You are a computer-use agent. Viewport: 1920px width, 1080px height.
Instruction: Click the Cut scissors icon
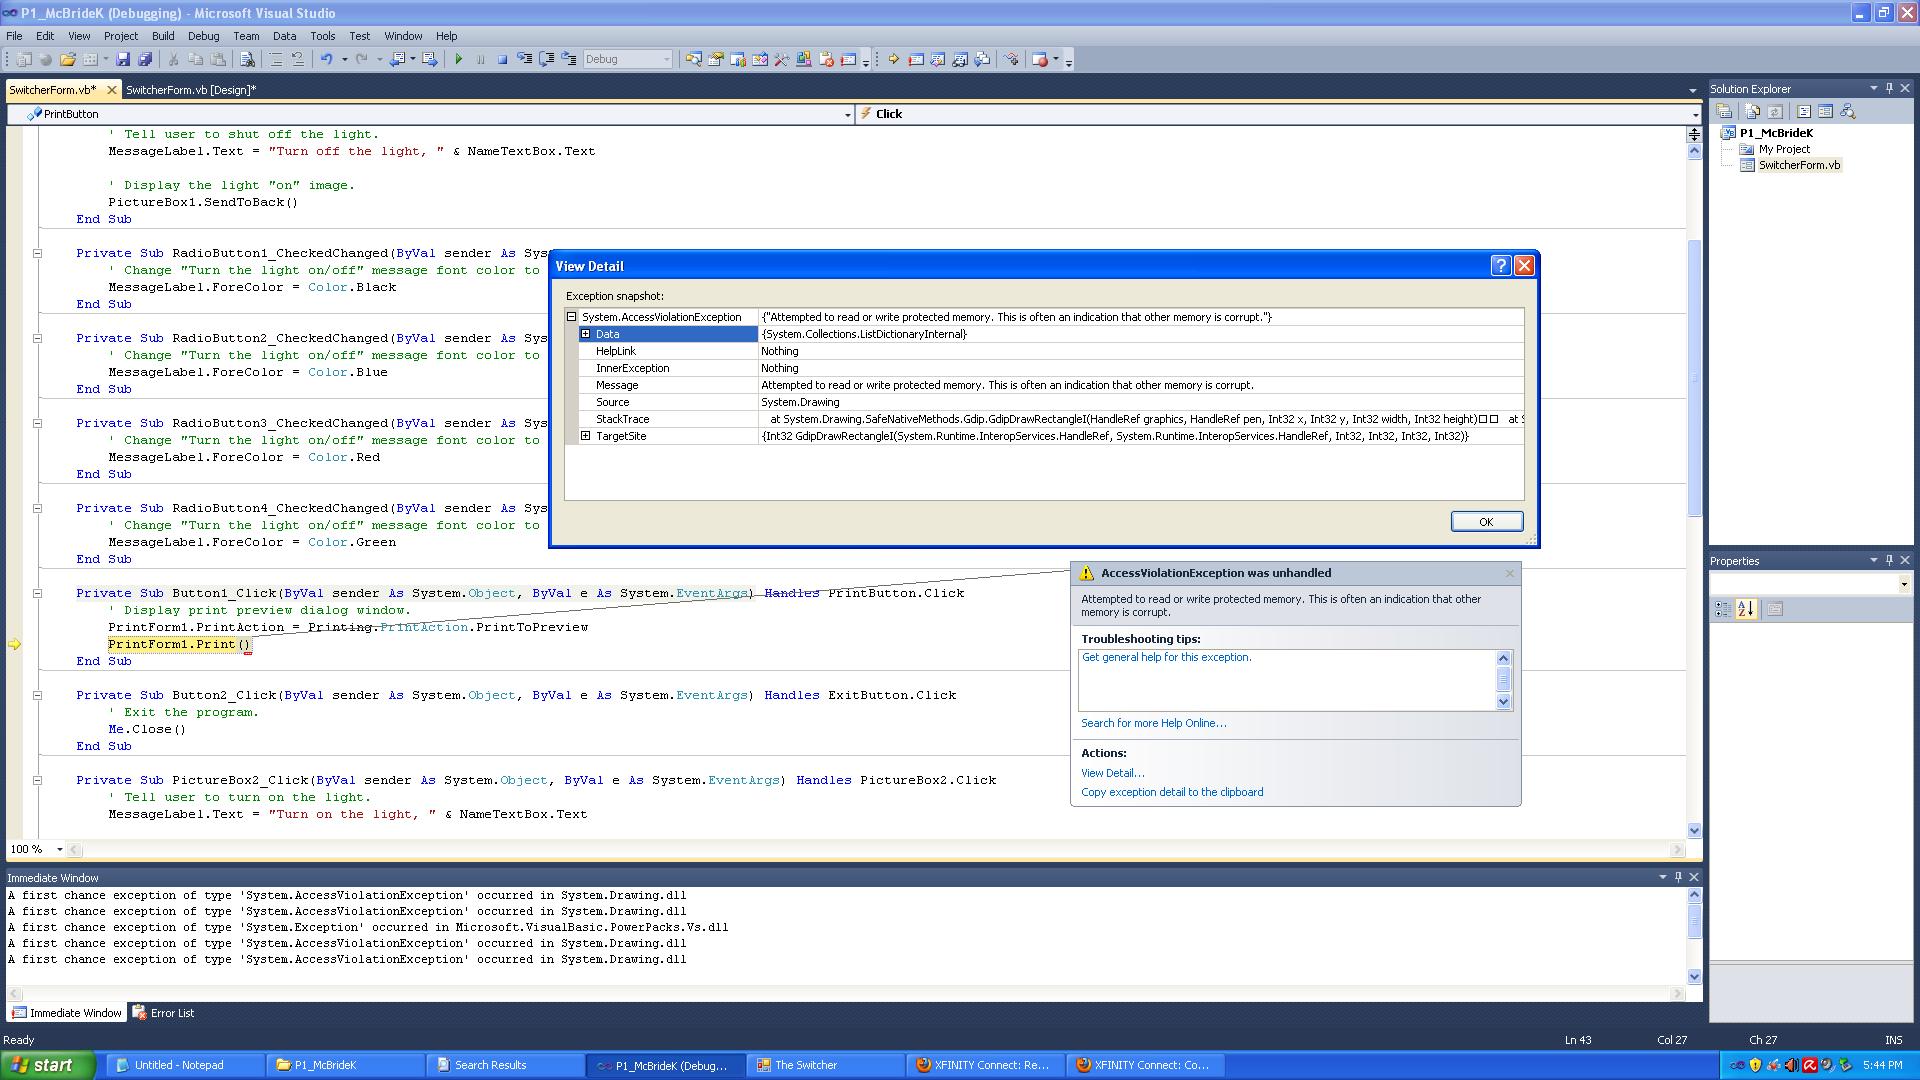click(173, 59)
